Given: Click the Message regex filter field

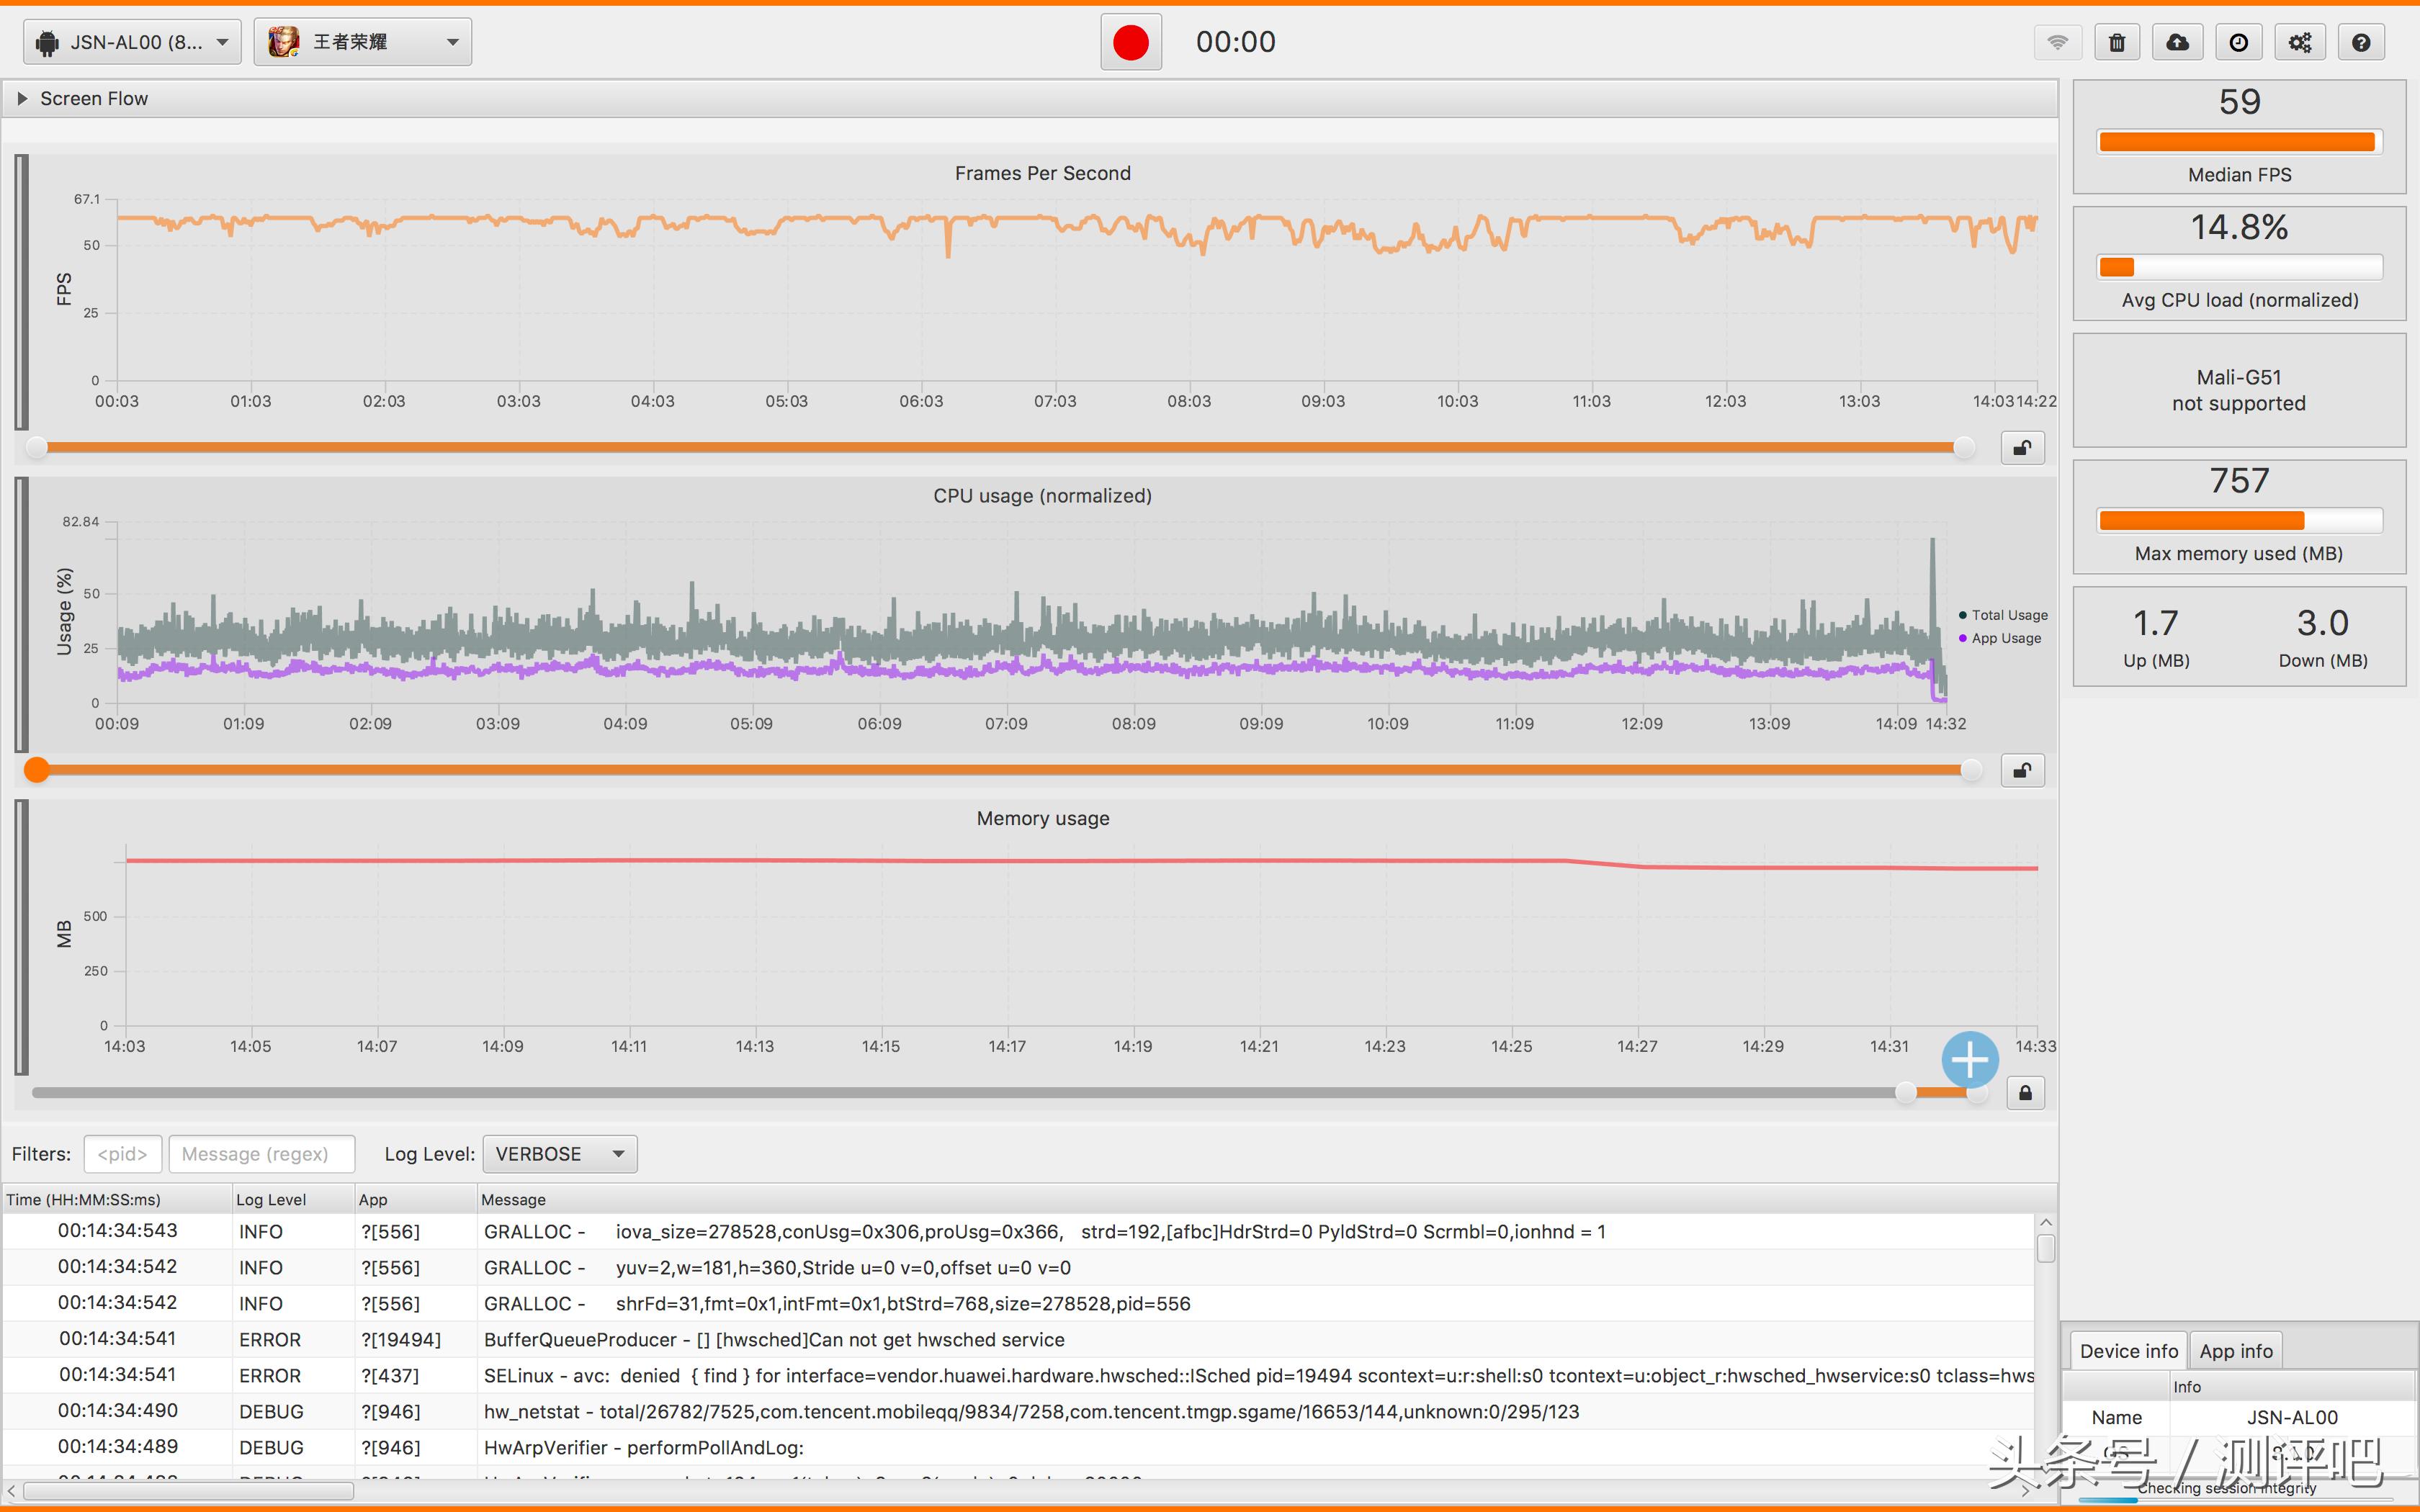Looking at the screenshot, I should click(262, 1154).
